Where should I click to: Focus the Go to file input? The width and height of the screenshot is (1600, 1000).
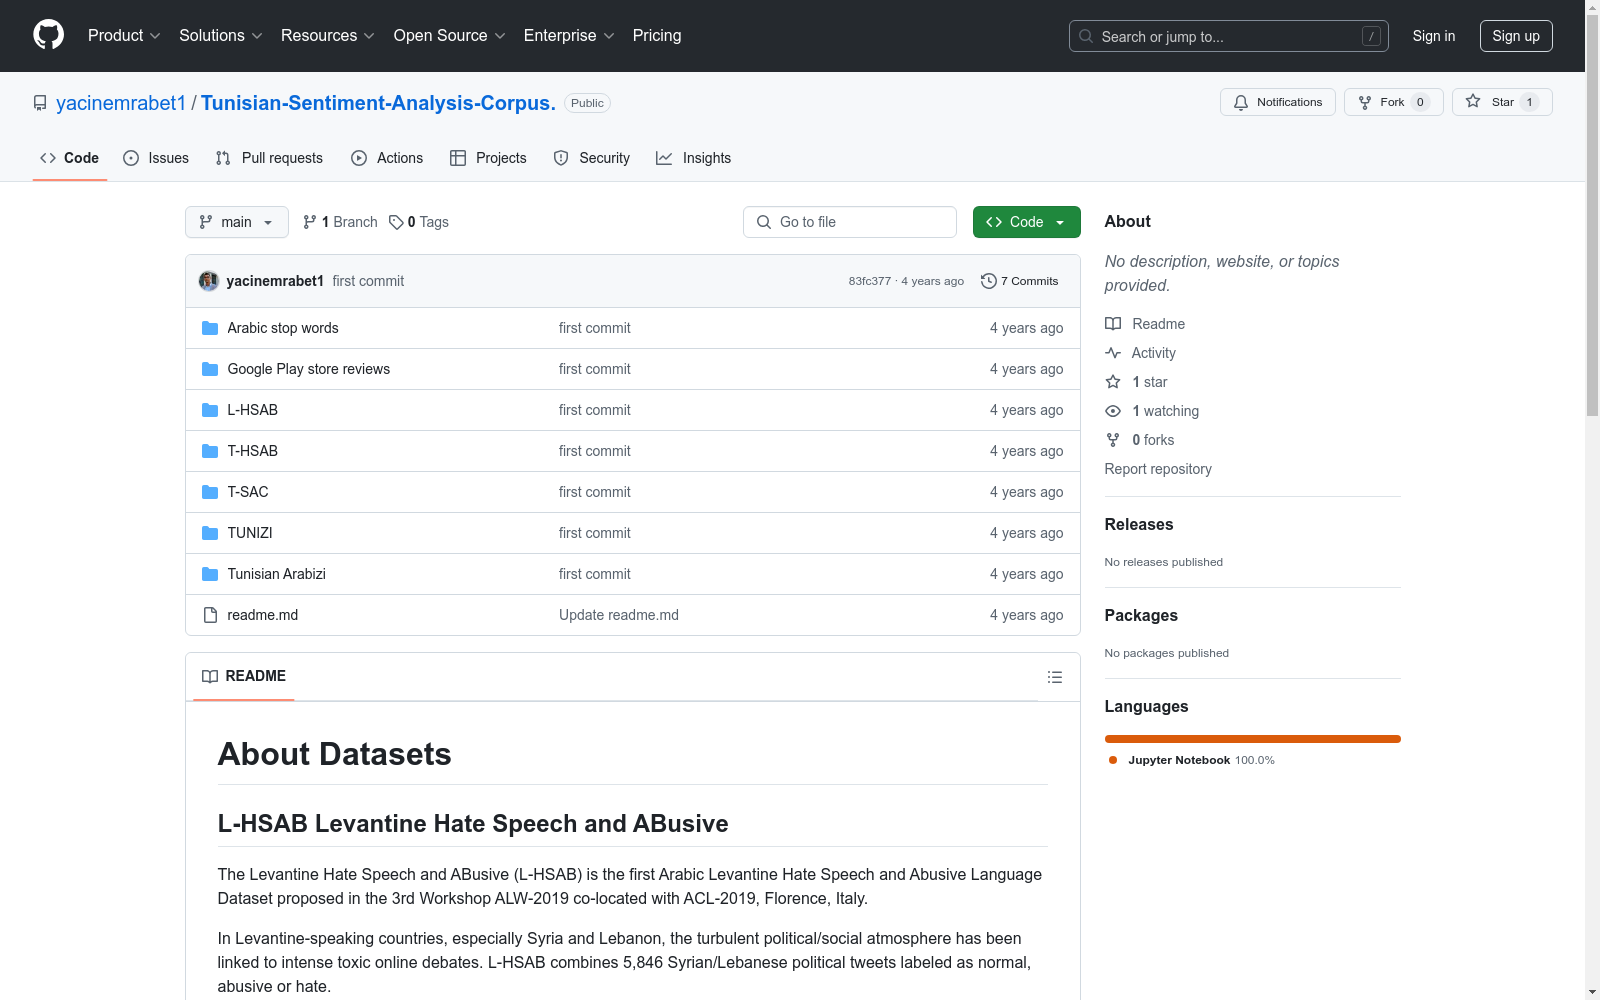pyautogui.click(x=850, y=222)
